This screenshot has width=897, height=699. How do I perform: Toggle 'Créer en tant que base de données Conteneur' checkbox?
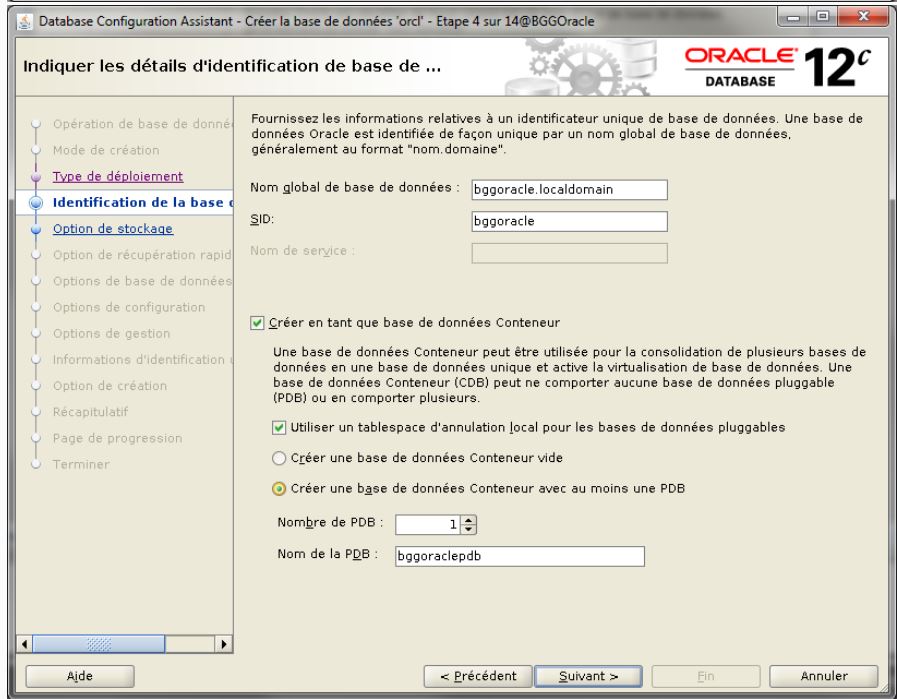pos(257,323)
